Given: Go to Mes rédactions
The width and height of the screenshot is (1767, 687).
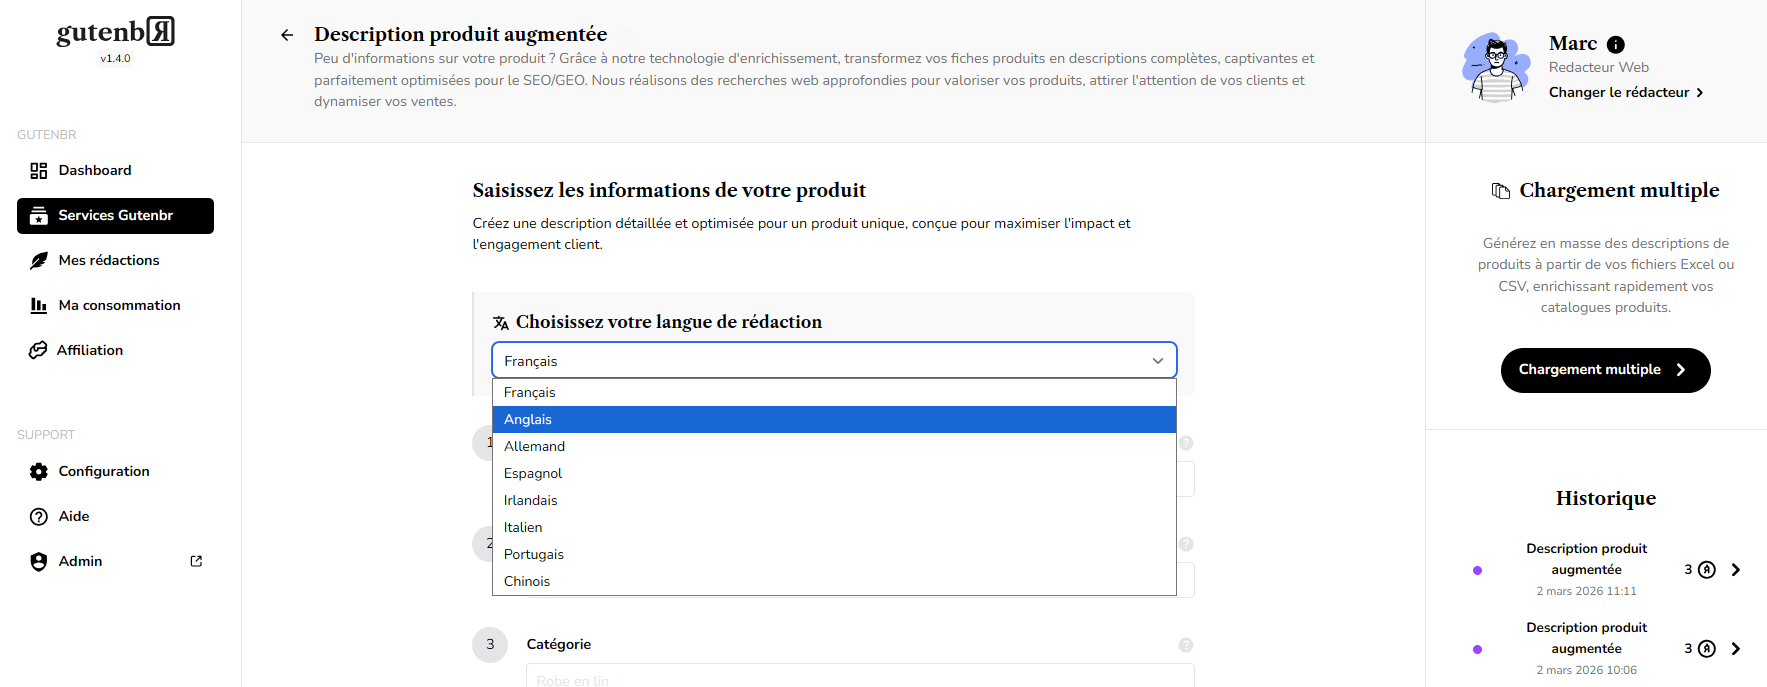Looking at the screenshot, I should point(108,261).
